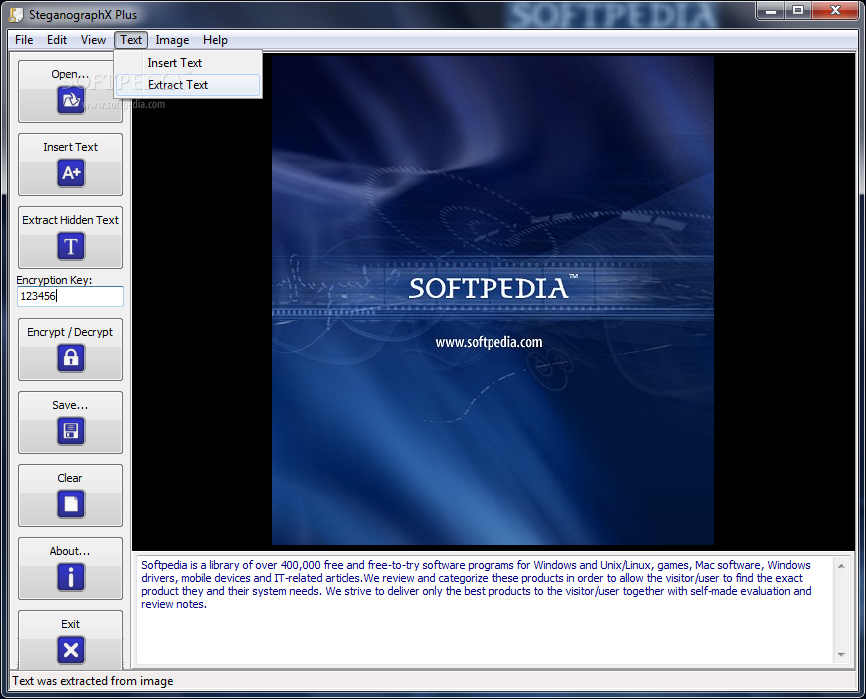Click into the Encryption Key field

(70, 296)
